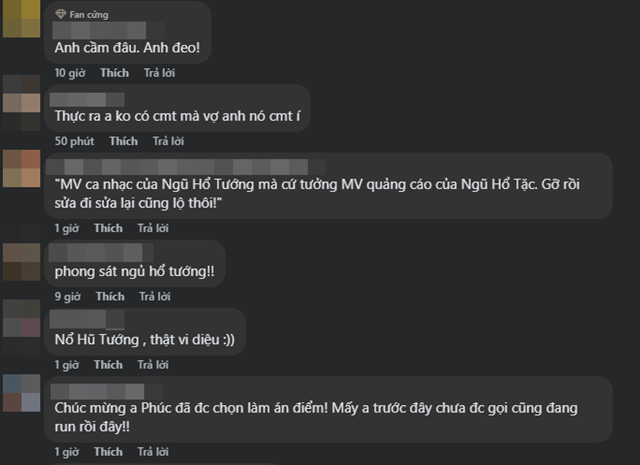Hit Thích on "phong sát ngủ hổ tướng!!"
Image resolution: width=640 pixels, height=465 pixels.
coord(110,296)
